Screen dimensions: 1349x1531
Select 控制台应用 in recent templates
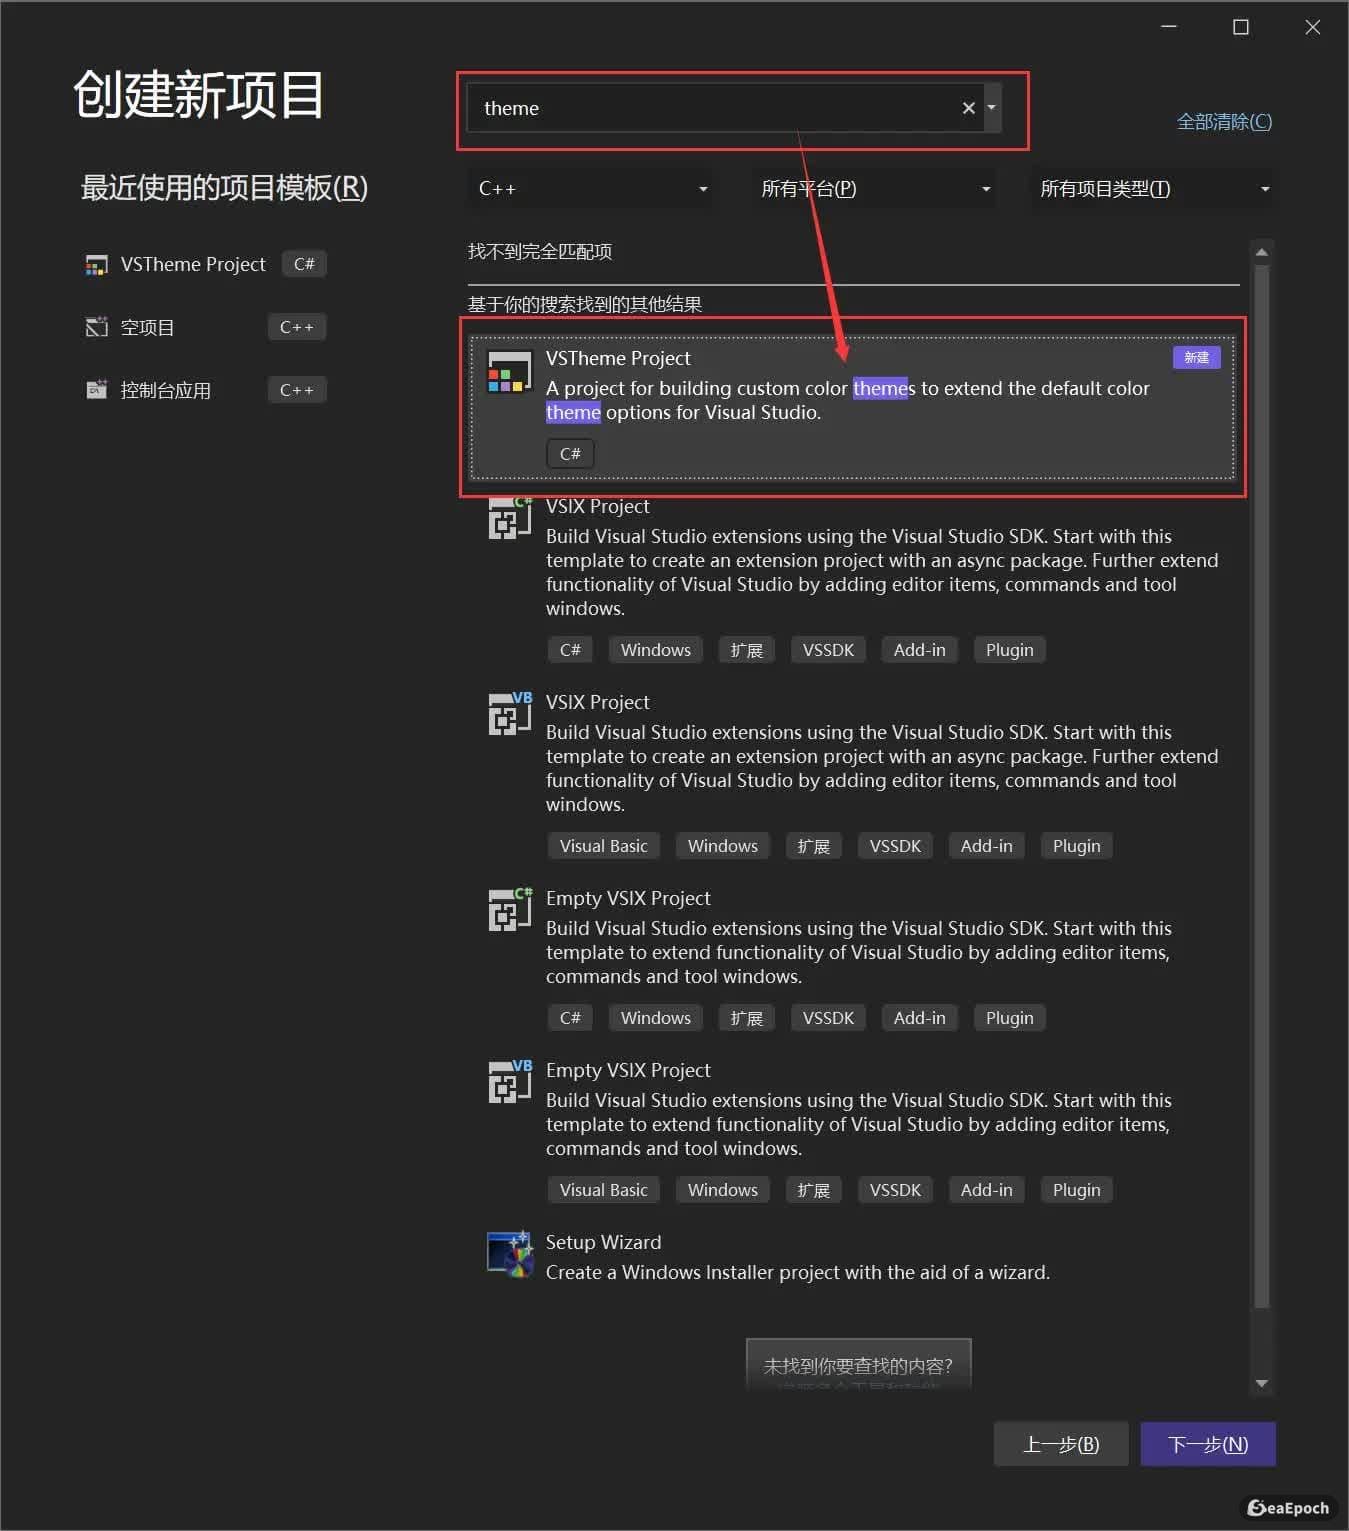pos(165,390)
